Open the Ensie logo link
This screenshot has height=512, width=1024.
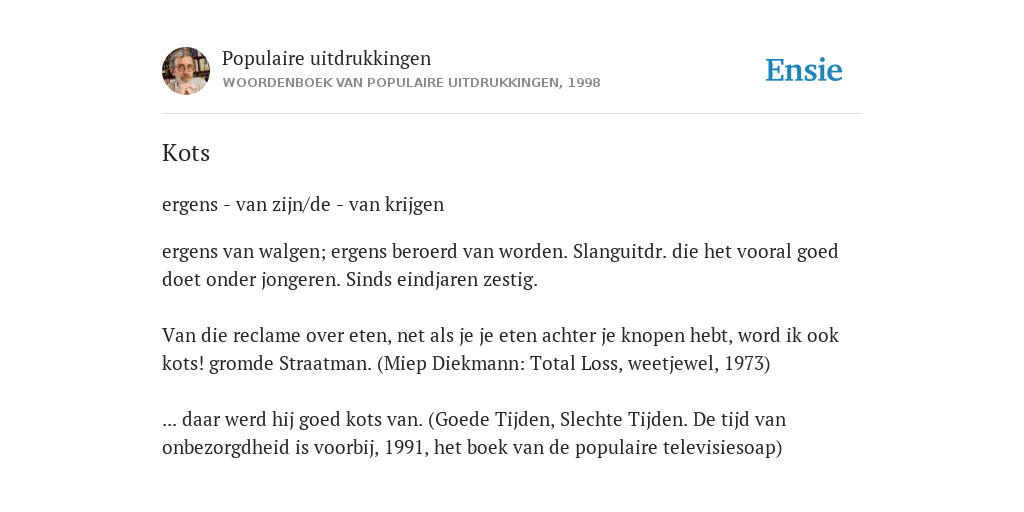click(x=804, y=70)
